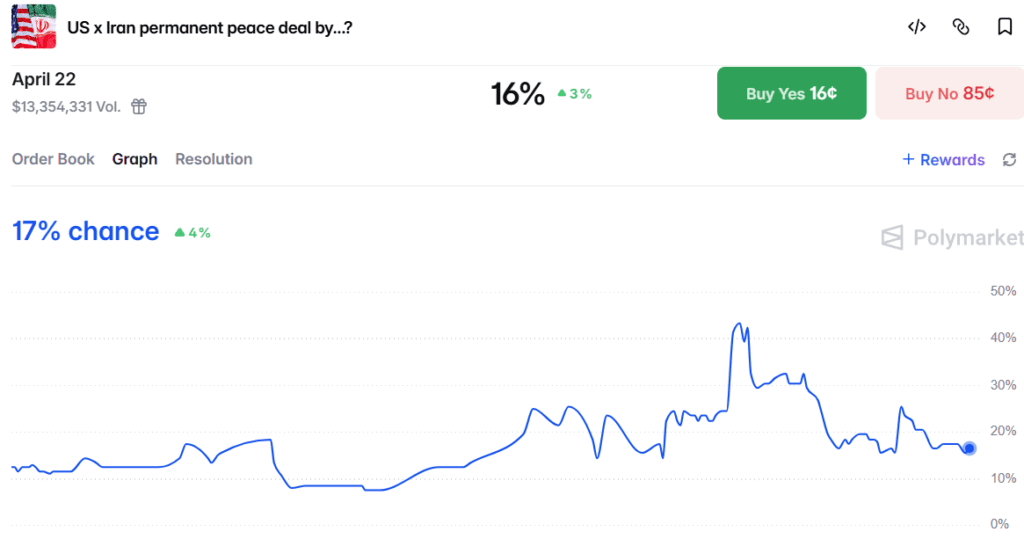
Task: Bookmark this market
Action: point(1005,27)
